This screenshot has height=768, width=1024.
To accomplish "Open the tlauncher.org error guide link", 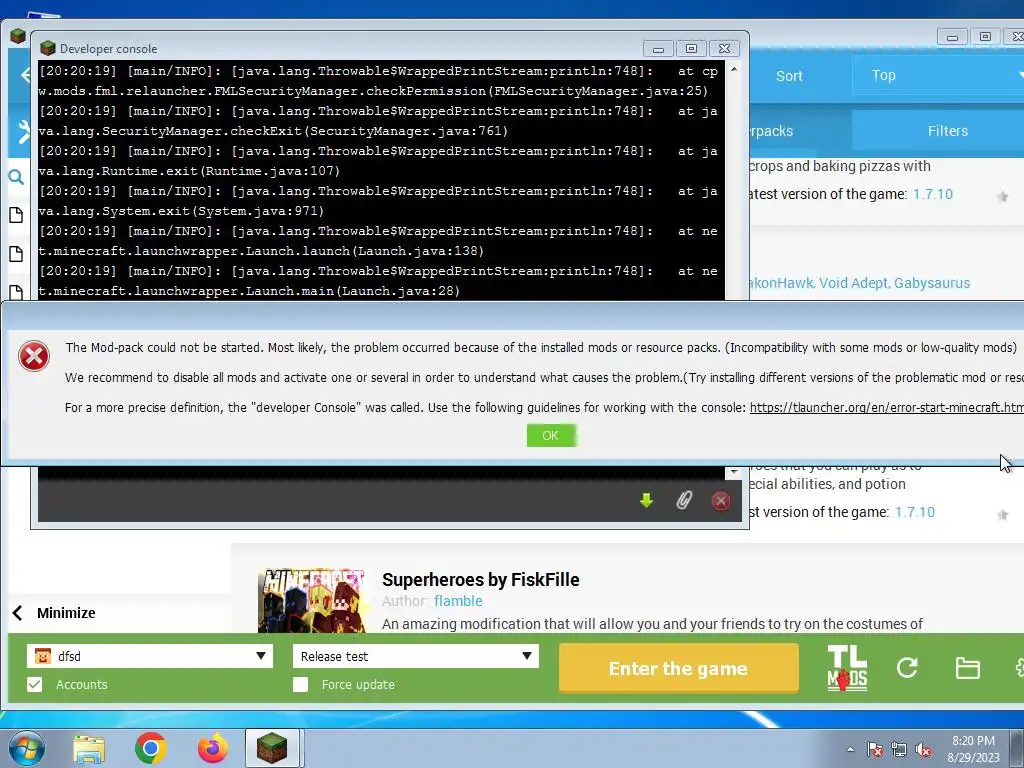I will [886, 408].
